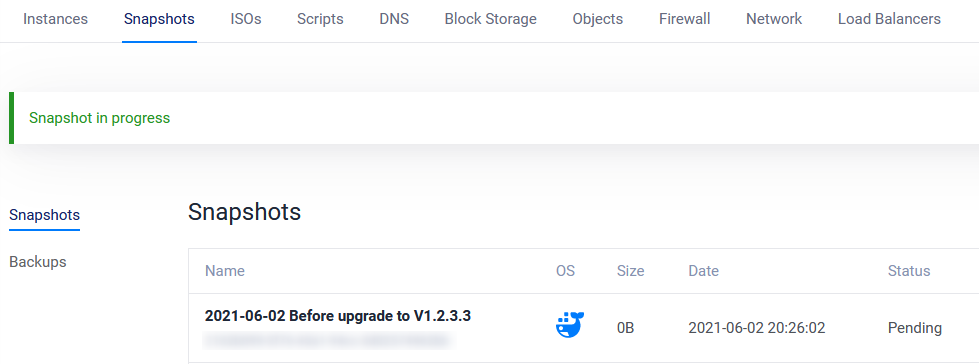Click the Date column header
The height and width of the screenshot is (364, 979).
point(704,271)
